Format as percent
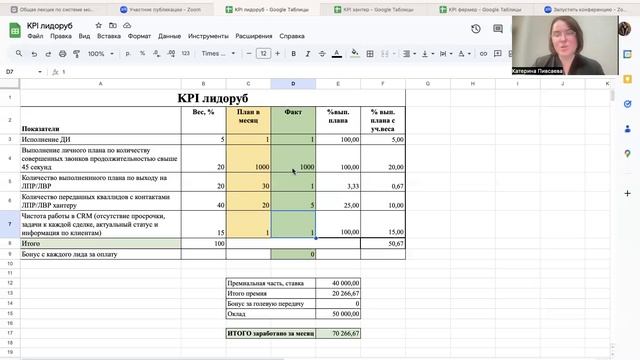 pyautogui.click(x=142, y=53)
